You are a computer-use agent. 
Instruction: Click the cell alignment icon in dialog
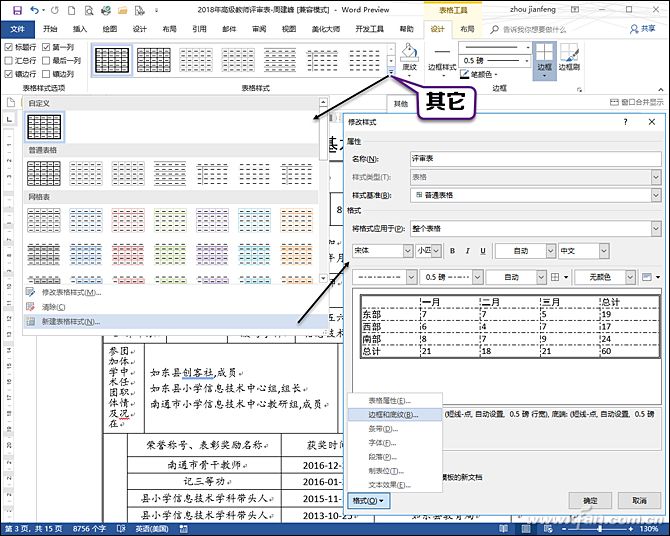[647, 277]
